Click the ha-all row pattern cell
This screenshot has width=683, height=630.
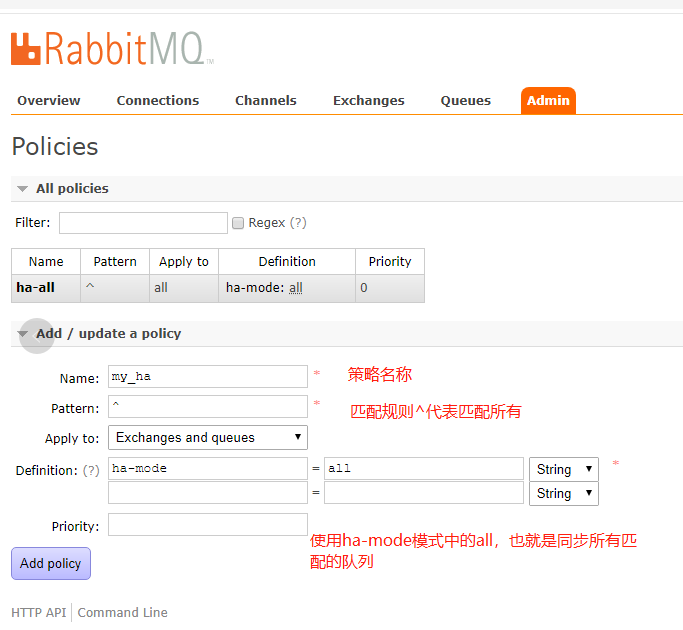pos(115,288)
